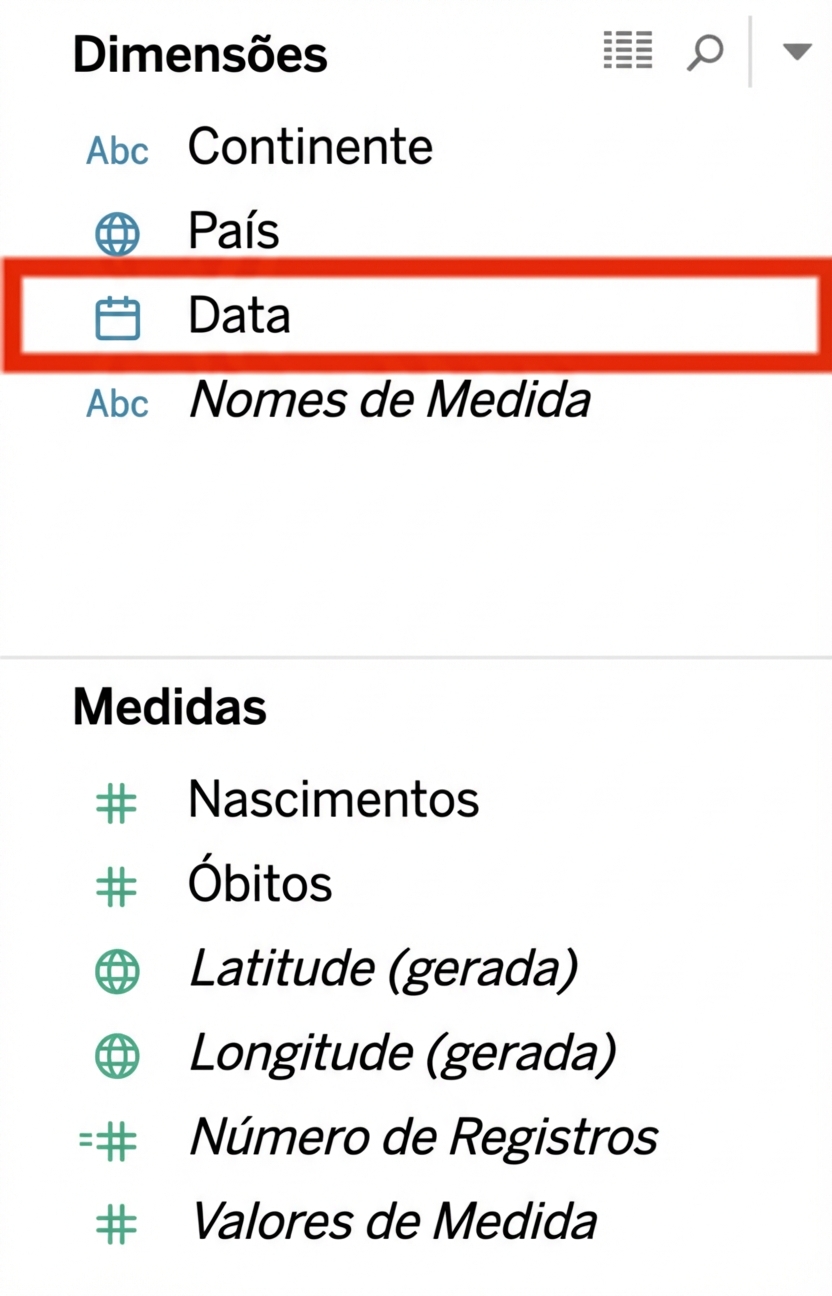Click the globe icon for Longitude (gerada)
The width and height of the screenshot is (832, 1296).
tap(117, 1057)
